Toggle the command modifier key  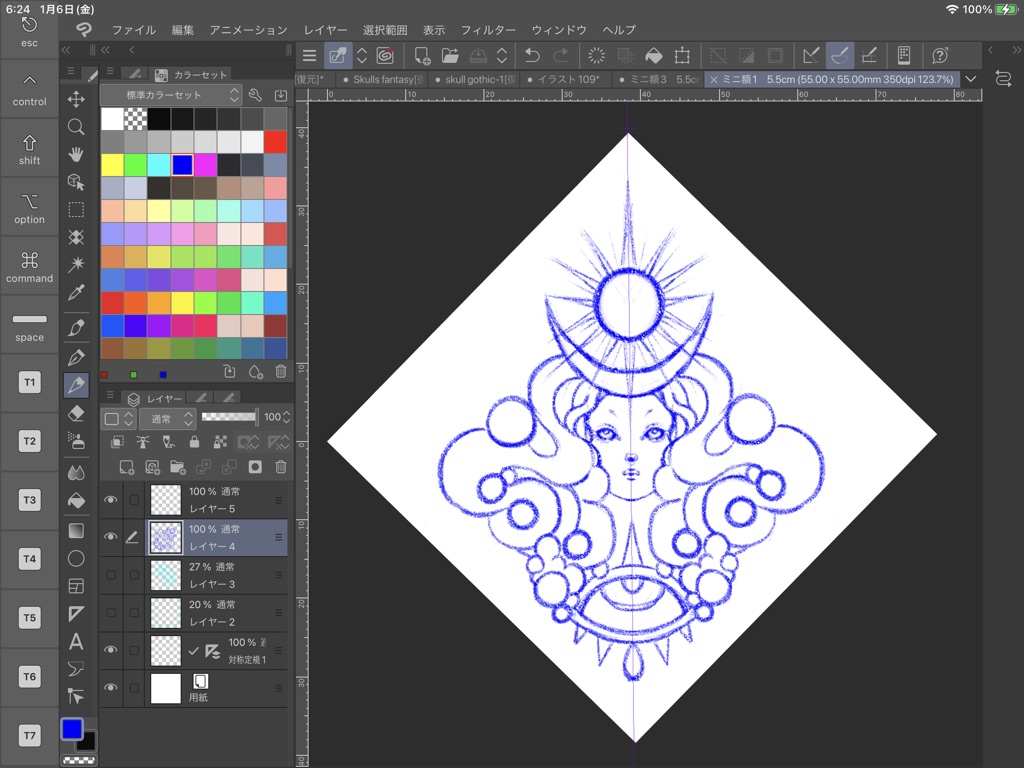point(29,266)
